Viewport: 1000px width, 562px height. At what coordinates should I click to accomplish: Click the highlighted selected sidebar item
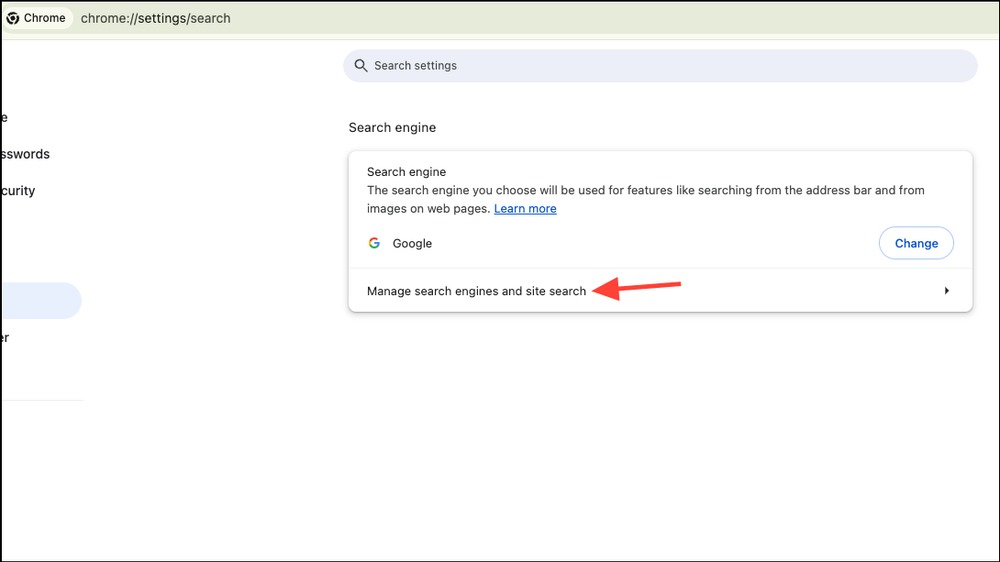[x=41, y=300]
